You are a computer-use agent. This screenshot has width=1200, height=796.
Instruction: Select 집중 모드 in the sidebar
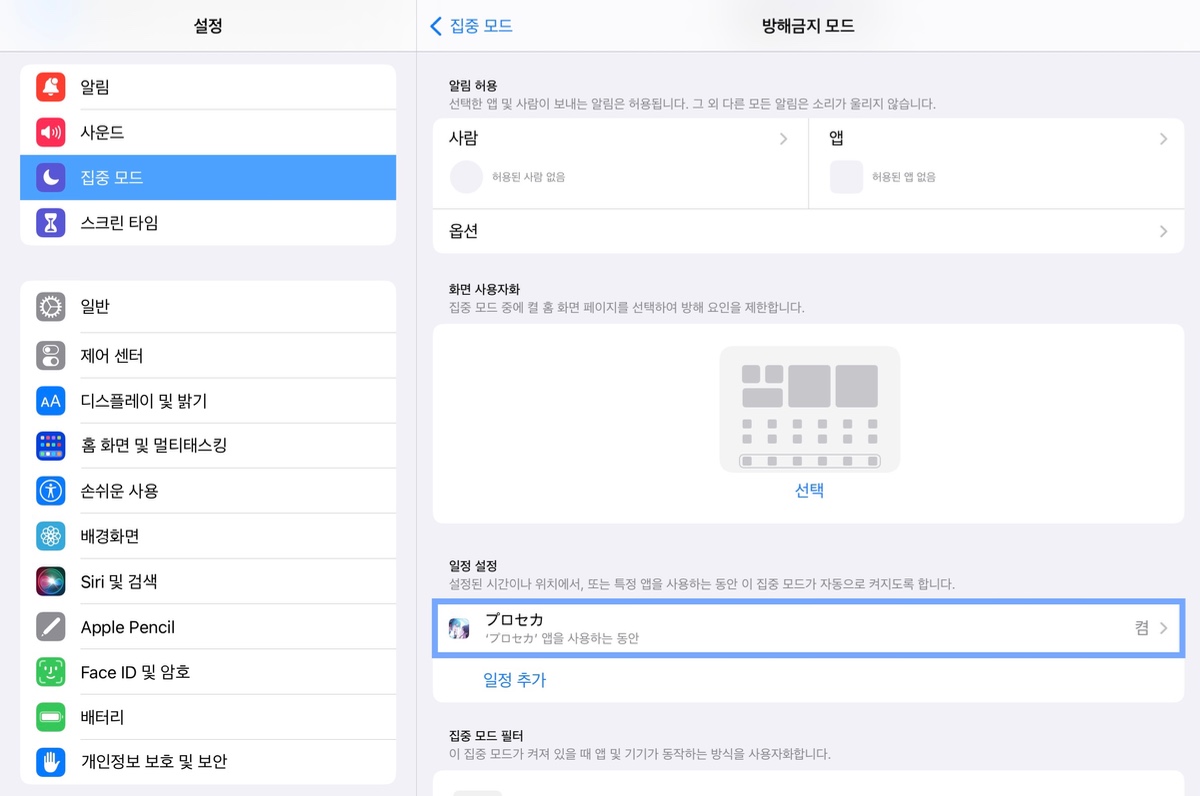208,177
